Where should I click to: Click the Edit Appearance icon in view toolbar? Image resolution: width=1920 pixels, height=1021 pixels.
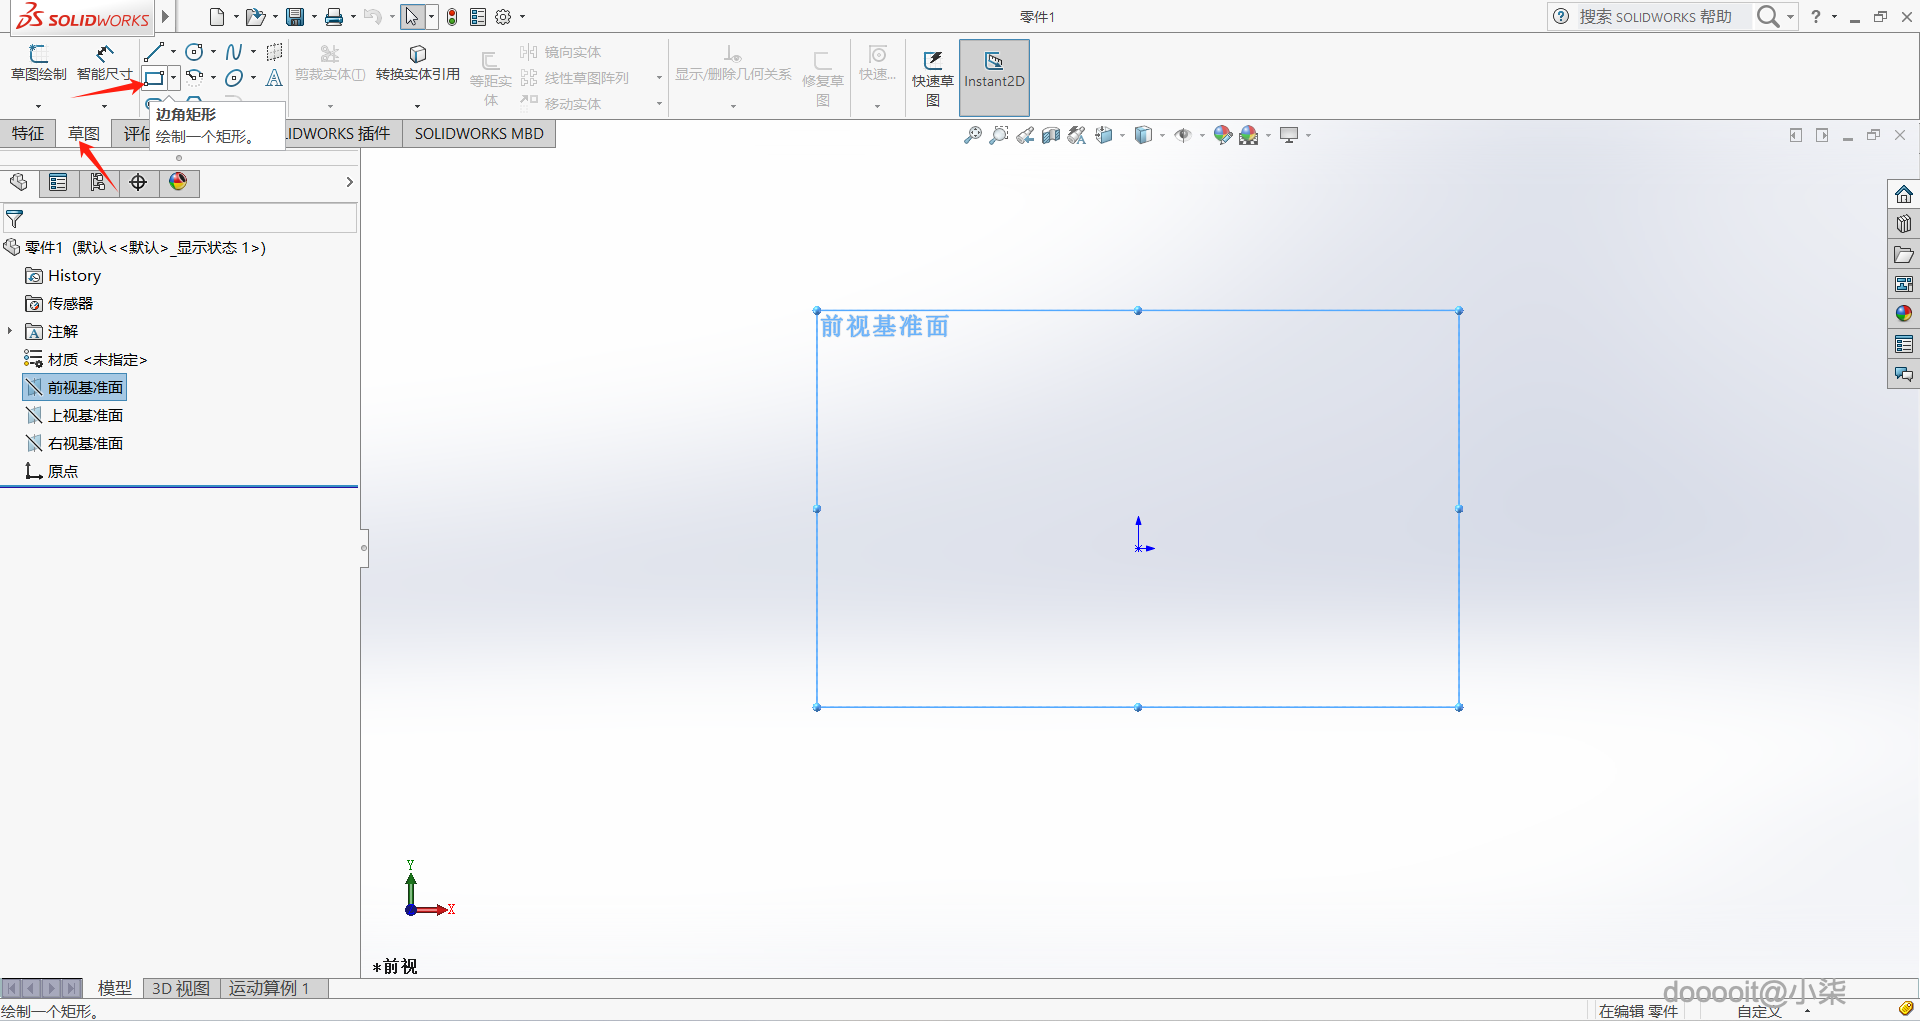pyautogui.click(x=1222, y=135)
